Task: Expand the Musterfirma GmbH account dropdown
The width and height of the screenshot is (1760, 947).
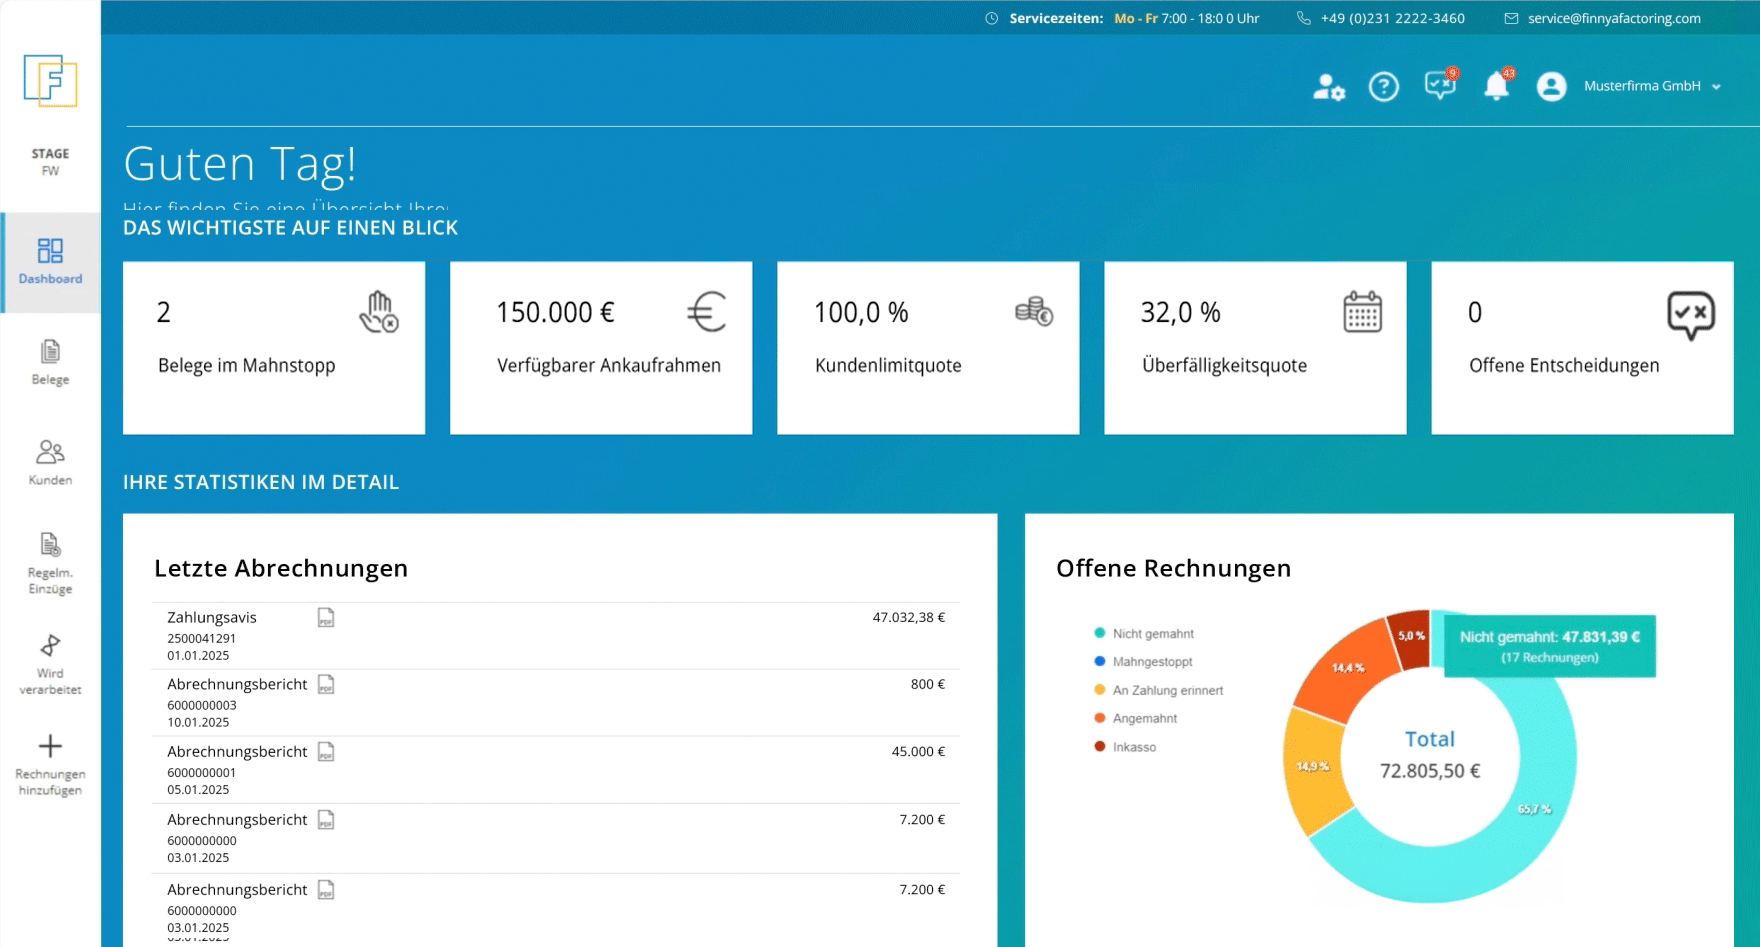Action: [x=1652, y=86]
